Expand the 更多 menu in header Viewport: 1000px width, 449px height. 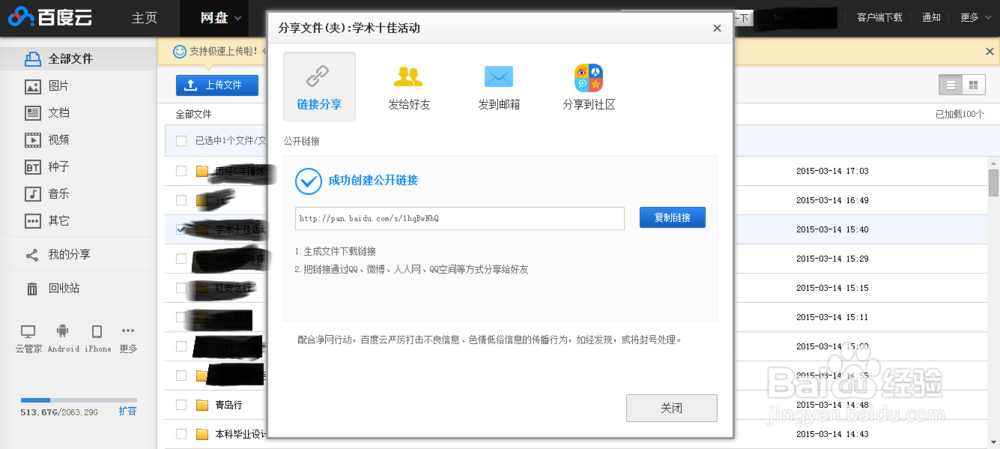[x=974, y=18]
